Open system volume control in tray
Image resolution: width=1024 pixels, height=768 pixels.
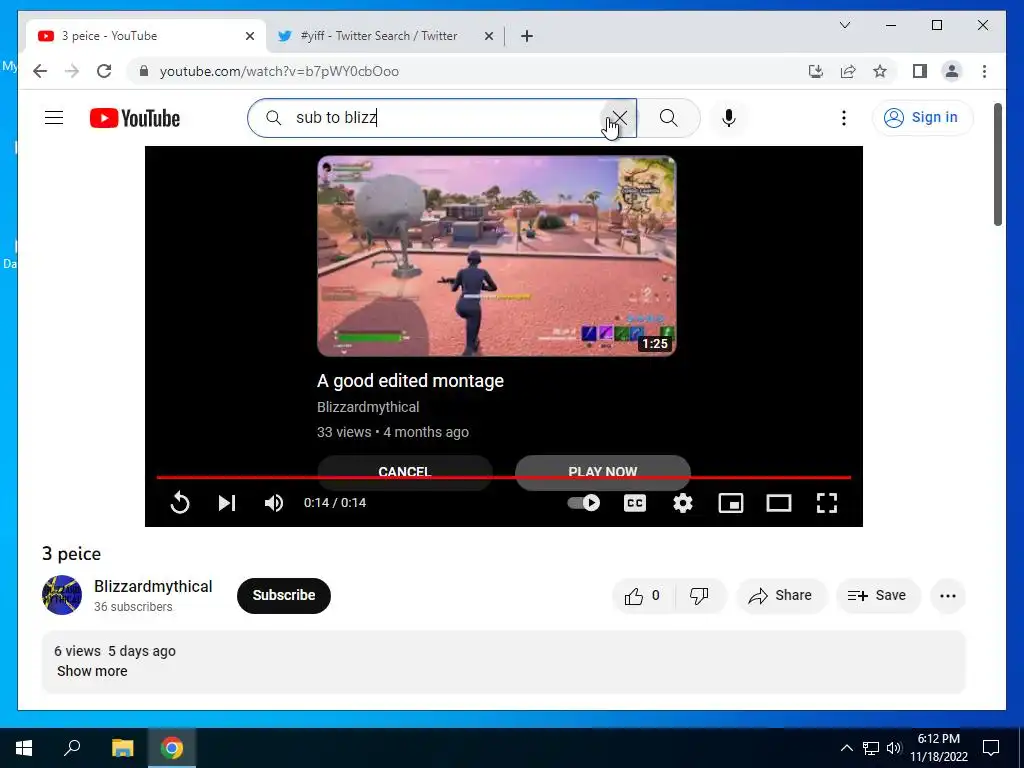(894, 748)
